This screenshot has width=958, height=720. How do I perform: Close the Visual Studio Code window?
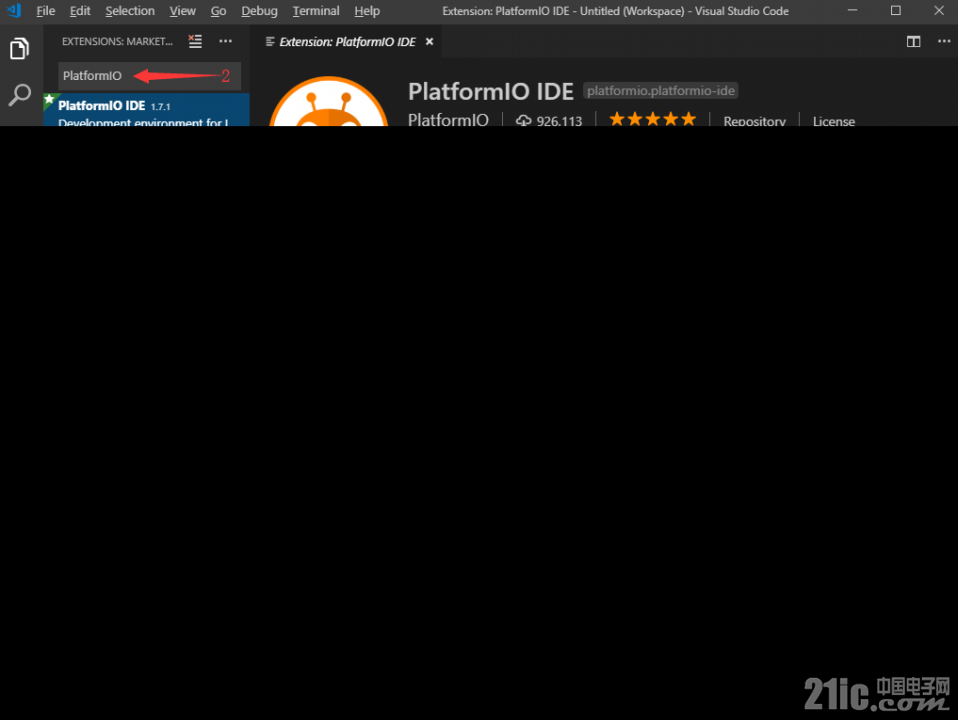point(939,10)
